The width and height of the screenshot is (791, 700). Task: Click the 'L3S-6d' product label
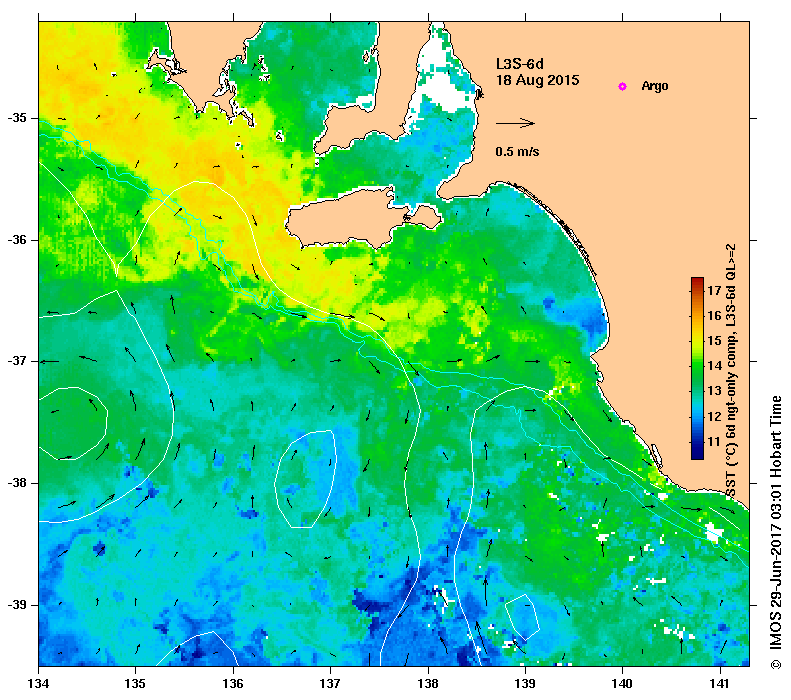(x=520, y=64)
